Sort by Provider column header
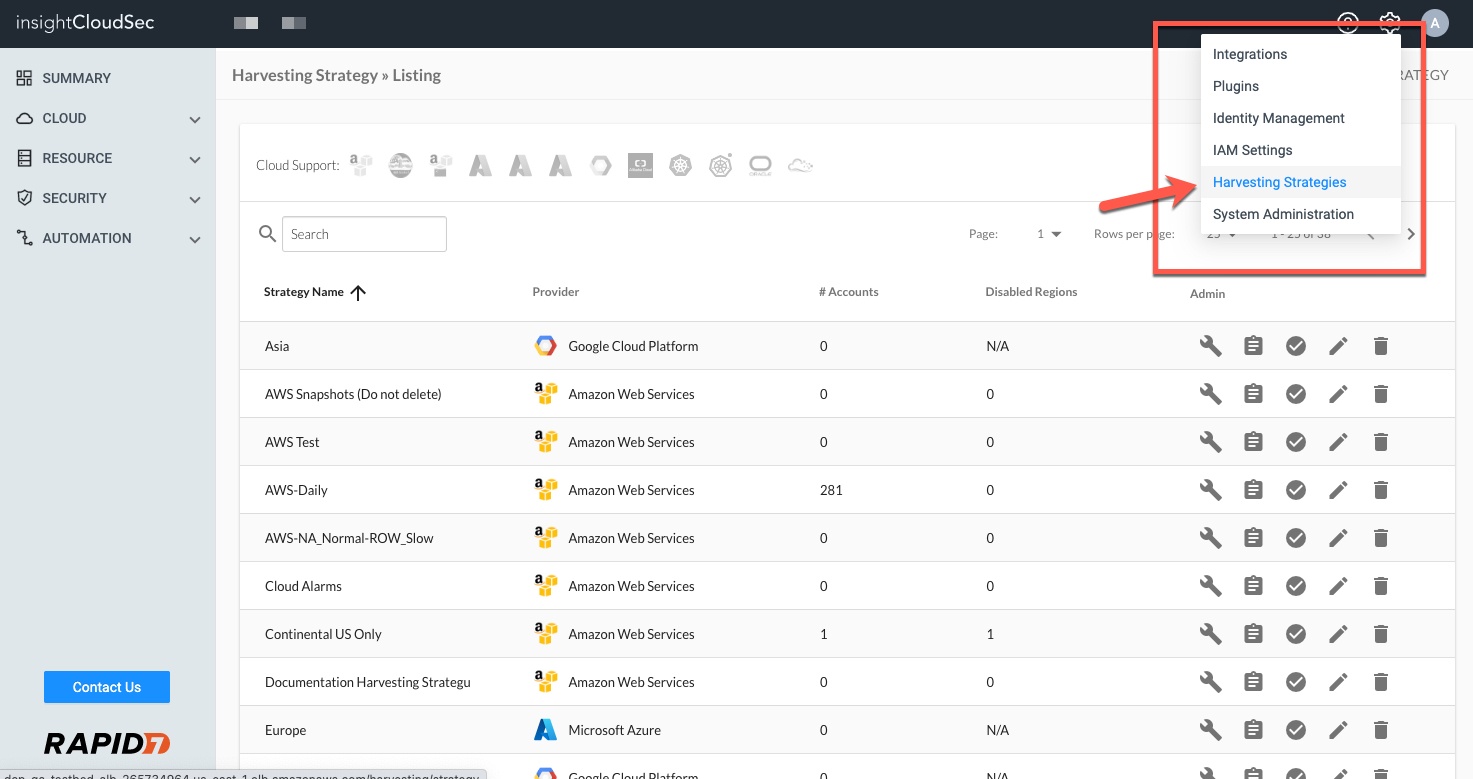 pos(556,292)
